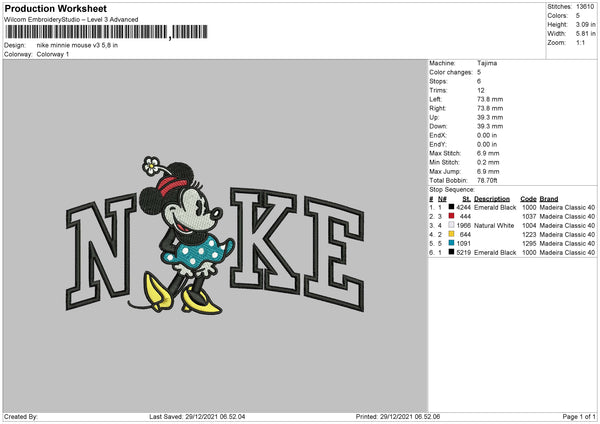Click the 'St.' column header
The width and height of the screenshot is (600, 424).
coord(466,199)
